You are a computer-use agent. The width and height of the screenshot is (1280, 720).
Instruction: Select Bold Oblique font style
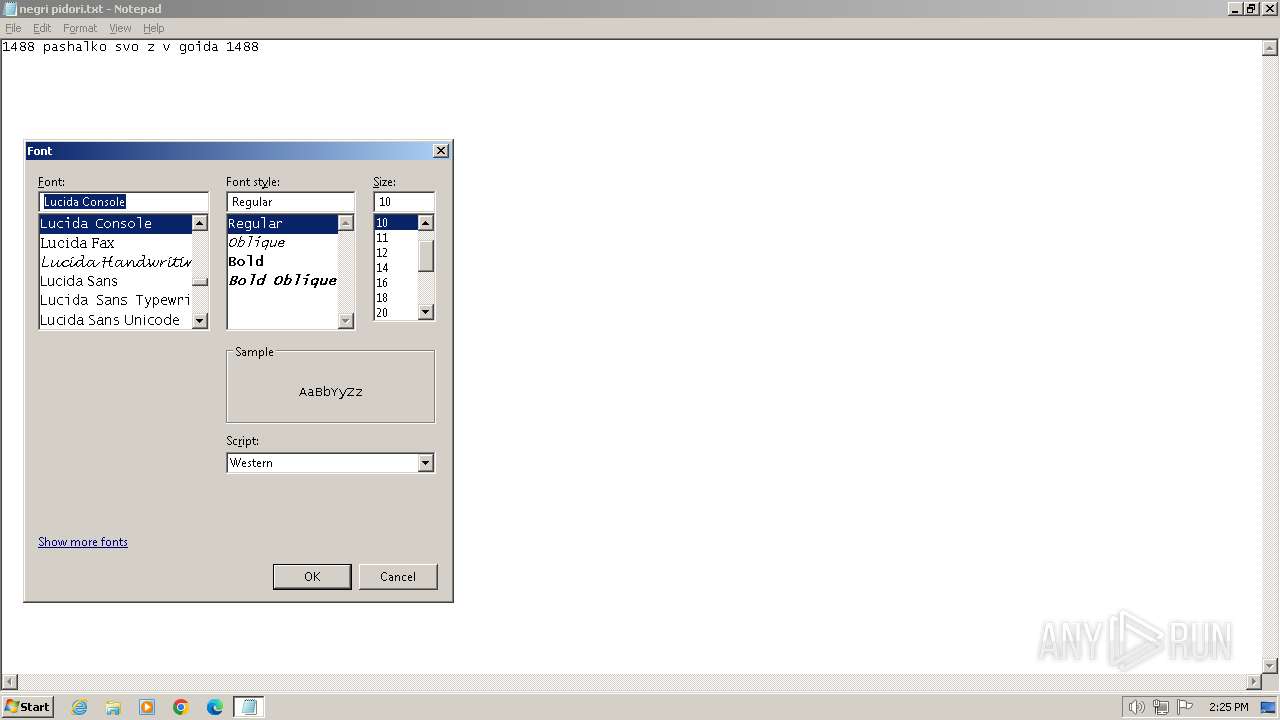pos(282,280)
